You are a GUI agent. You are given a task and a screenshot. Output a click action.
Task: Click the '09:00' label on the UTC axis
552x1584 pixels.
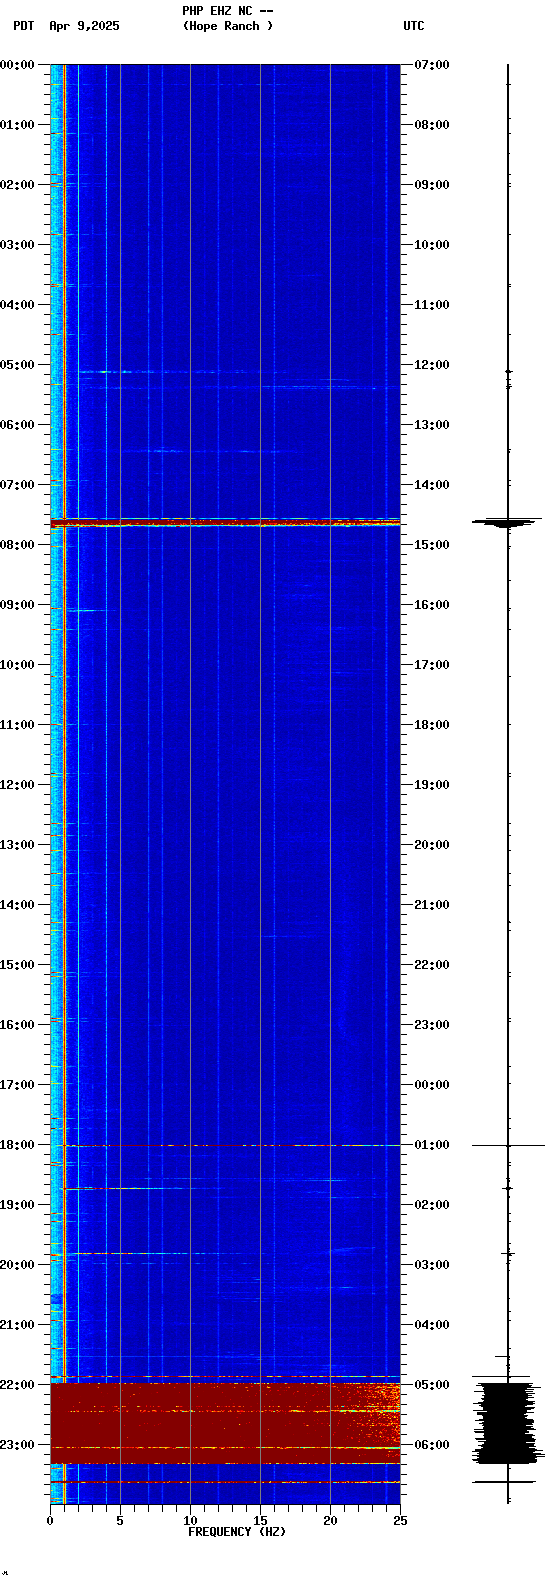pyautogui.click(x=432, y=185)
